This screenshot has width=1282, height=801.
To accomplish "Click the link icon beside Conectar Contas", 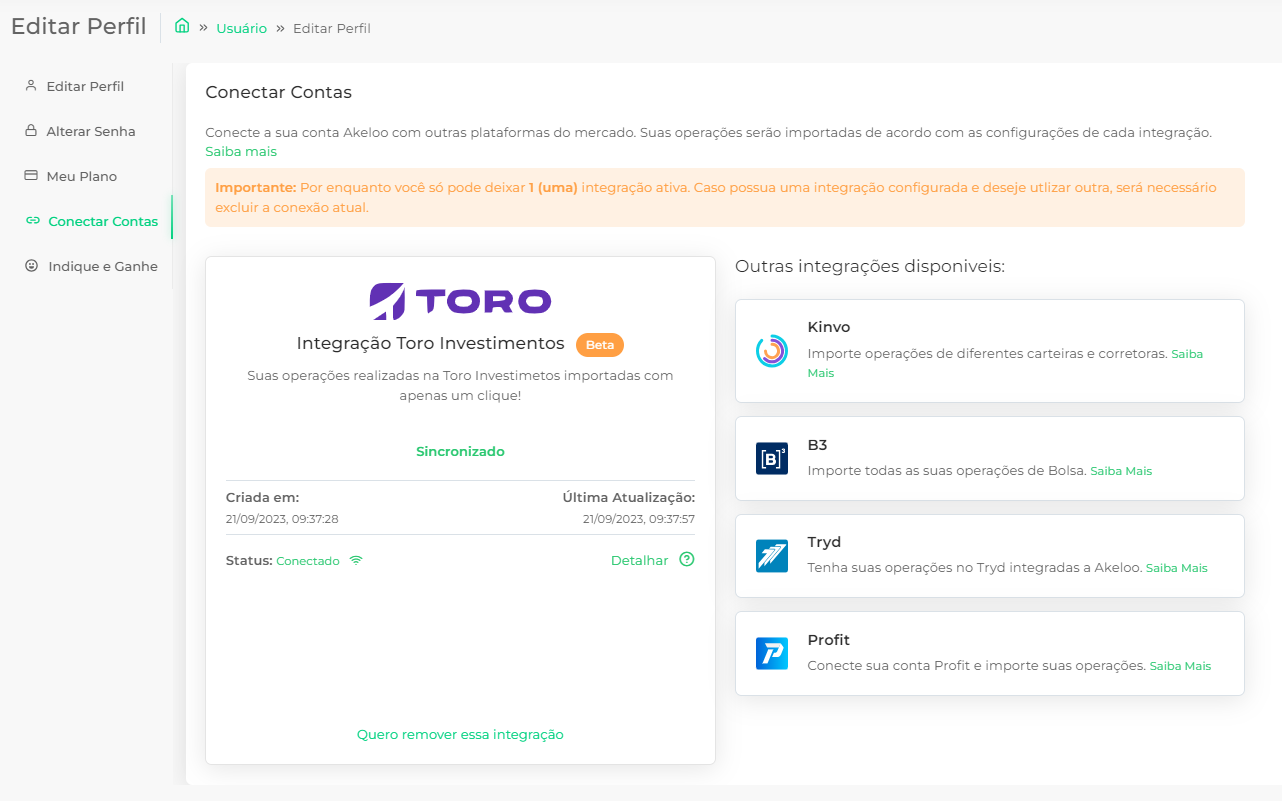I will (33, 221).
